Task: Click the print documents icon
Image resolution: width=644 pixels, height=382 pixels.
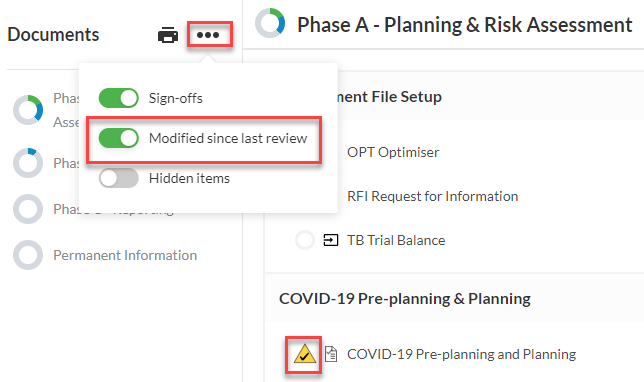Action: coord(168,35)
